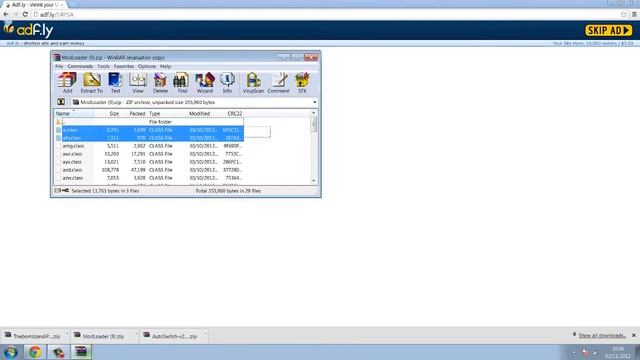
Task: Click the SKIP AD button
Action: pyautogui.click(x=609, y=30)
